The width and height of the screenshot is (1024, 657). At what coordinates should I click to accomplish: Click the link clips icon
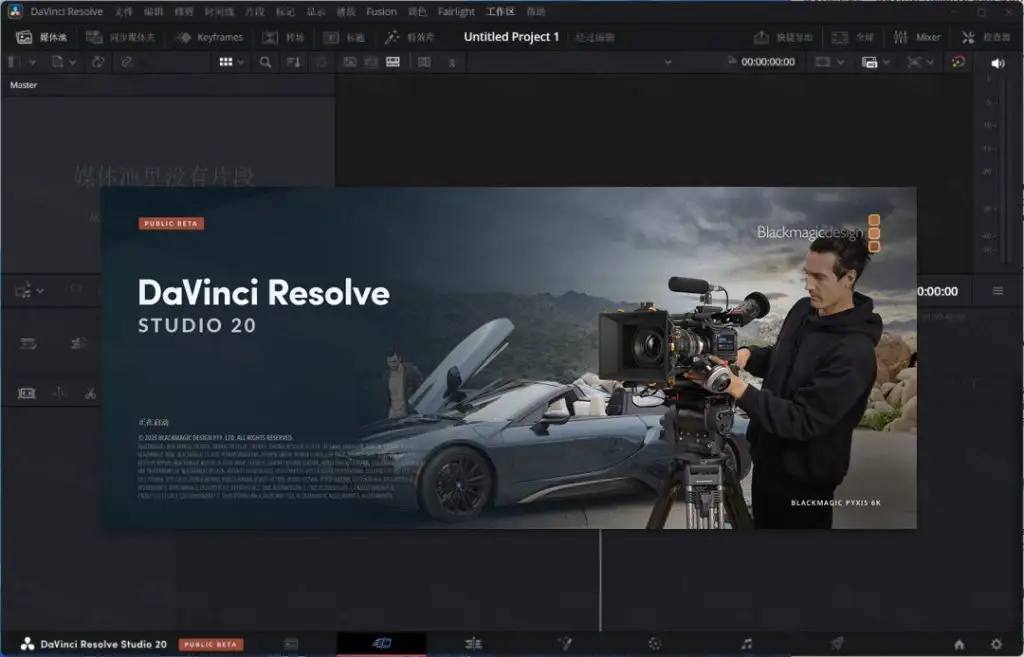tap(127, 62)
